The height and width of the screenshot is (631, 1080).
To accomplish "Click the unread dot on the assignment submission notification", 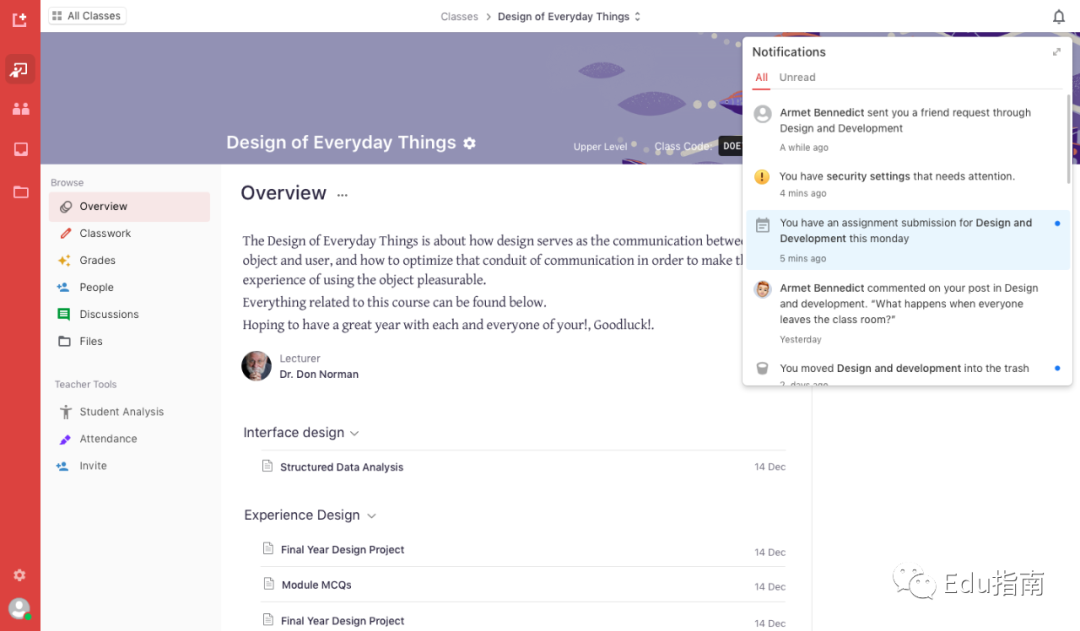I will click(x=1057, y=223).
